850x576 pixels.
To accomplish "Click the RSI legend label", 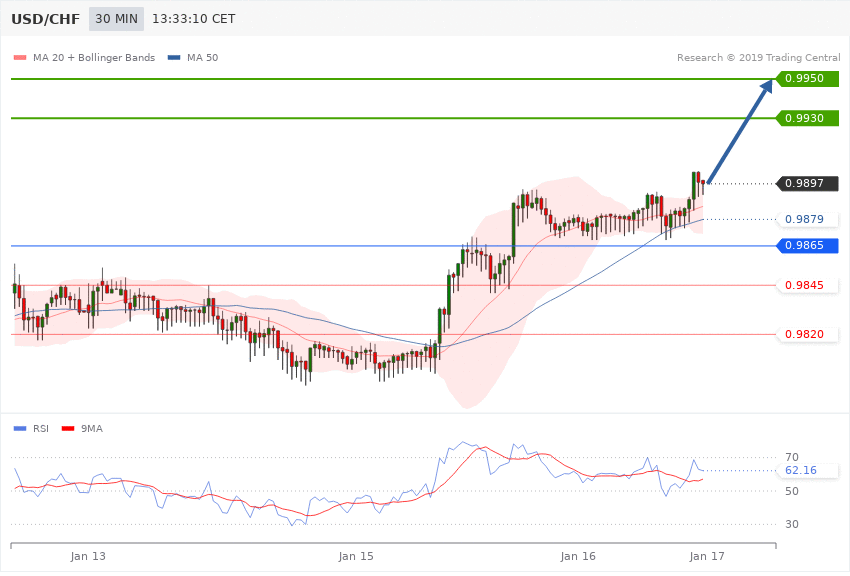I will pos(41,429).
